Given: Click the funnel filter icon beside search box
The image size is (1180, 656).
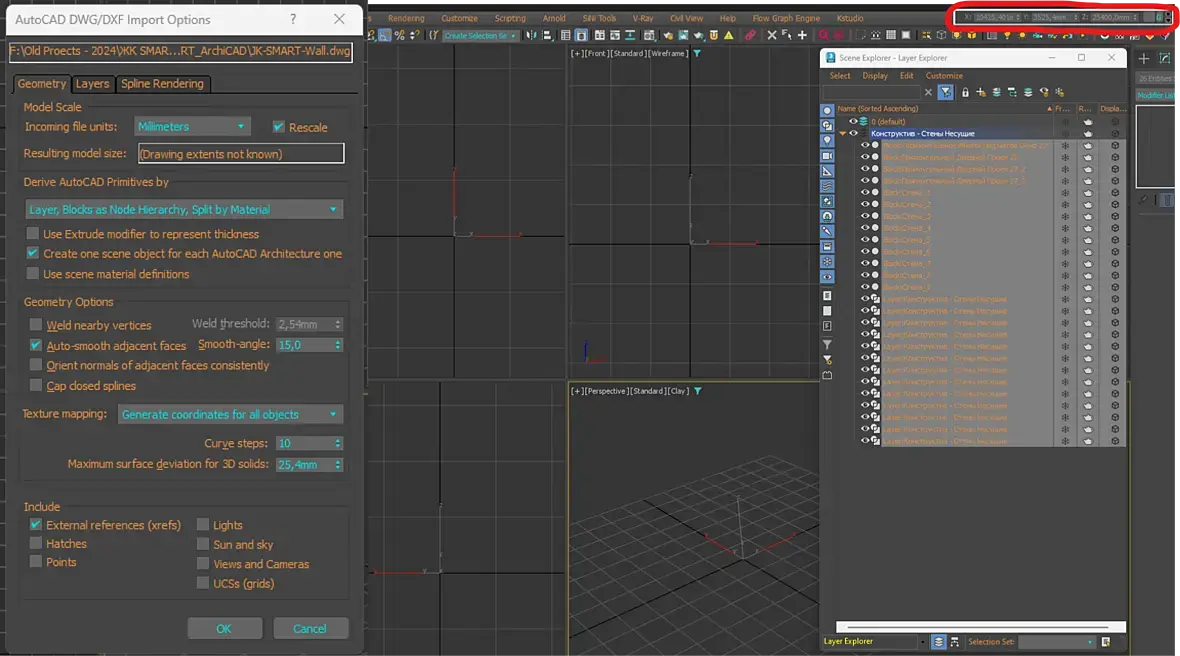Looking at the screenshot, I should pyautogui.click(x=945, y=92).
